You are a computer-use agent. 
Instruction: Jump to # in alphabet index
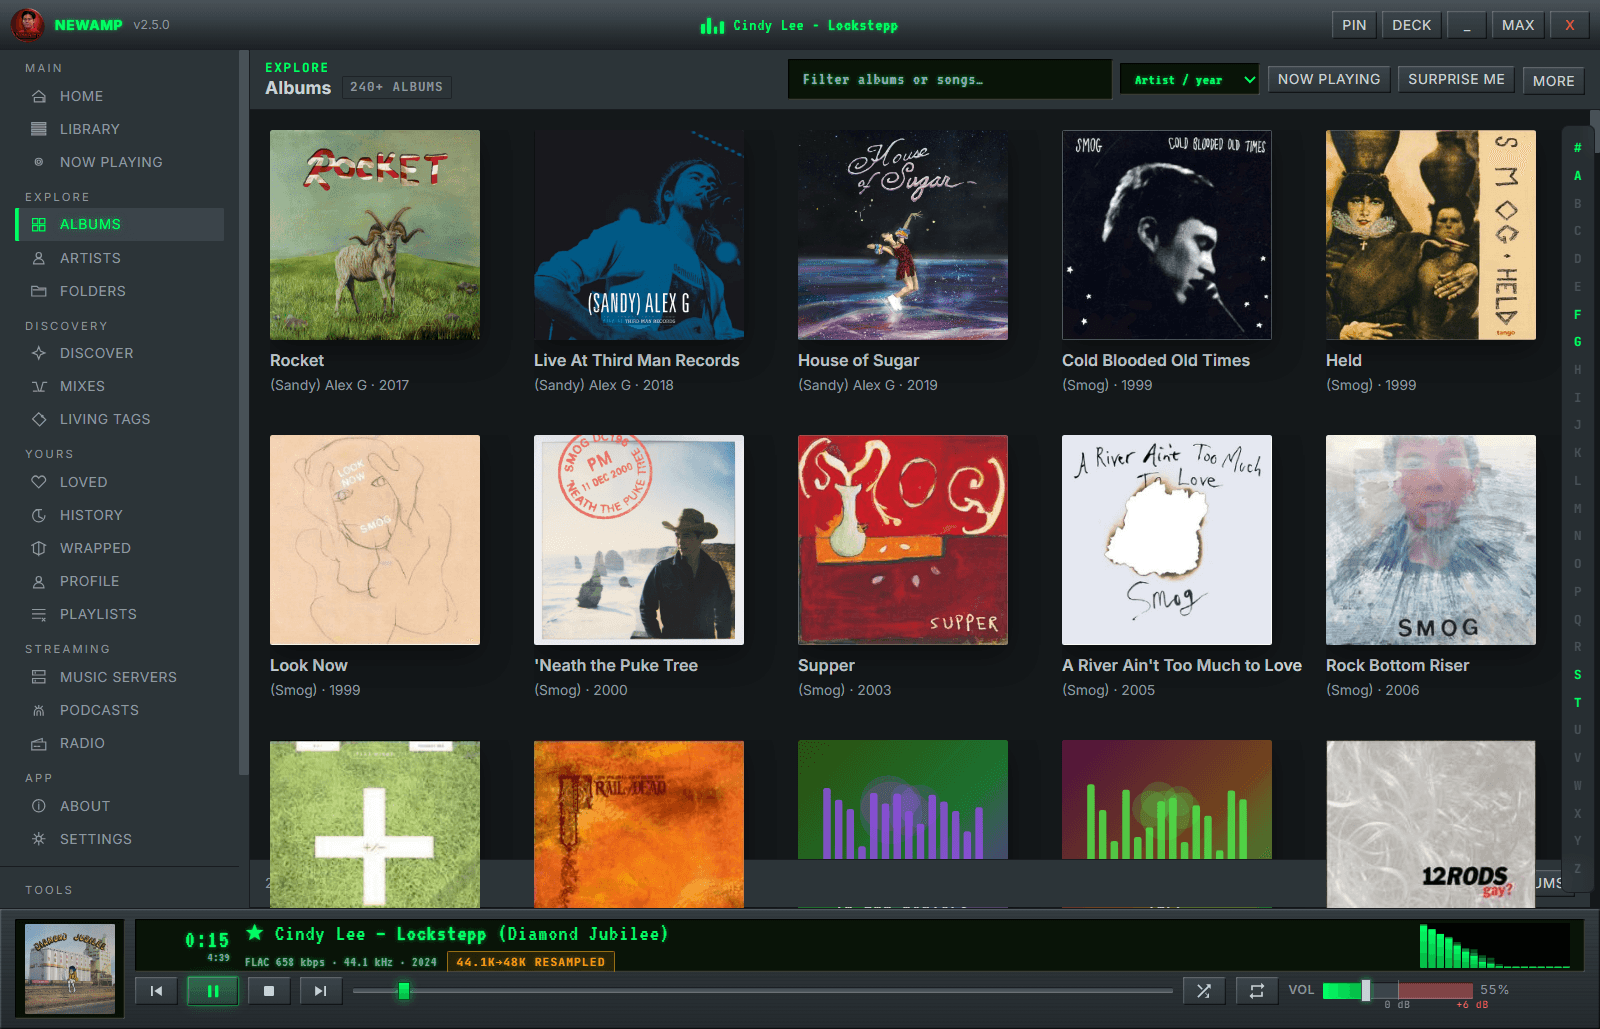(1578, 148)
